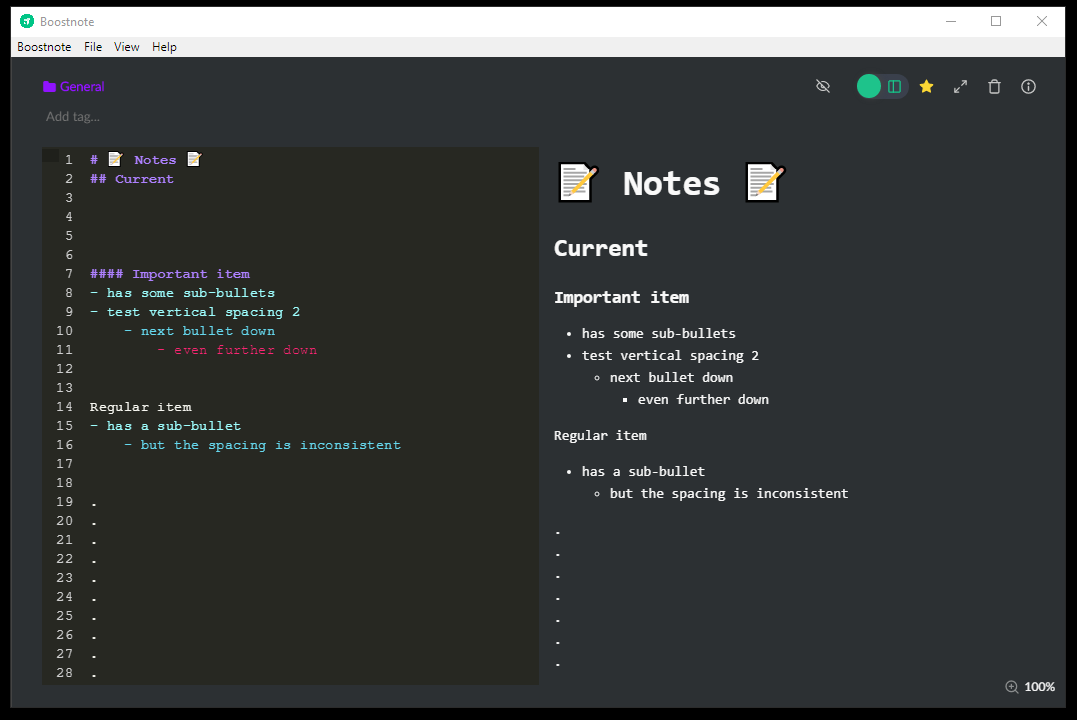Click the purple folder icon beside General
Image resolution: width=1077 pixels, height=720 pixels.
(x=49, y=87)
